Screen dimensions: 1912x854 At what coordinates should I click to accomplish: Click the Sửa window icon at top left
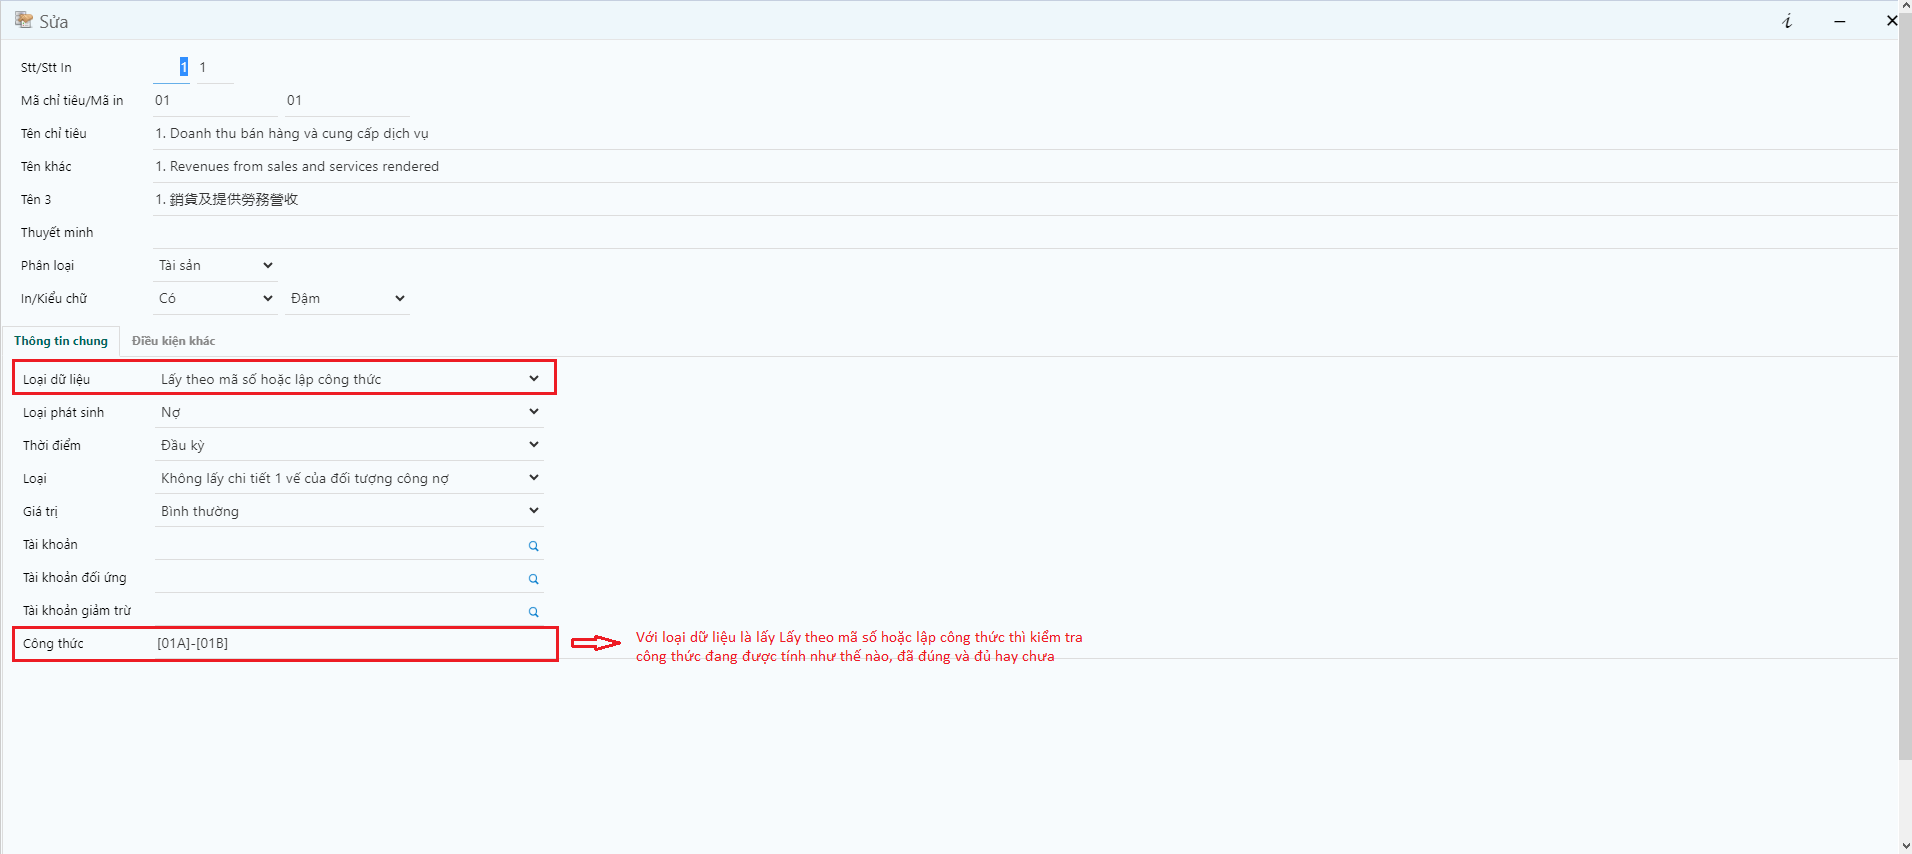pyautogui.click(x=23, y=20)
